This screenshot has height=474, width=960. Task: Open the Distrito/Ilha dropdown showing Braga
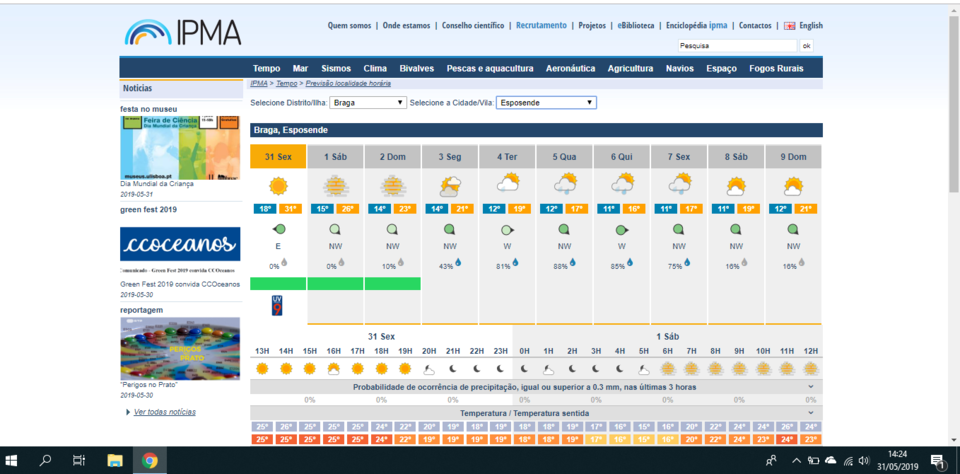[x=368, y=102]
